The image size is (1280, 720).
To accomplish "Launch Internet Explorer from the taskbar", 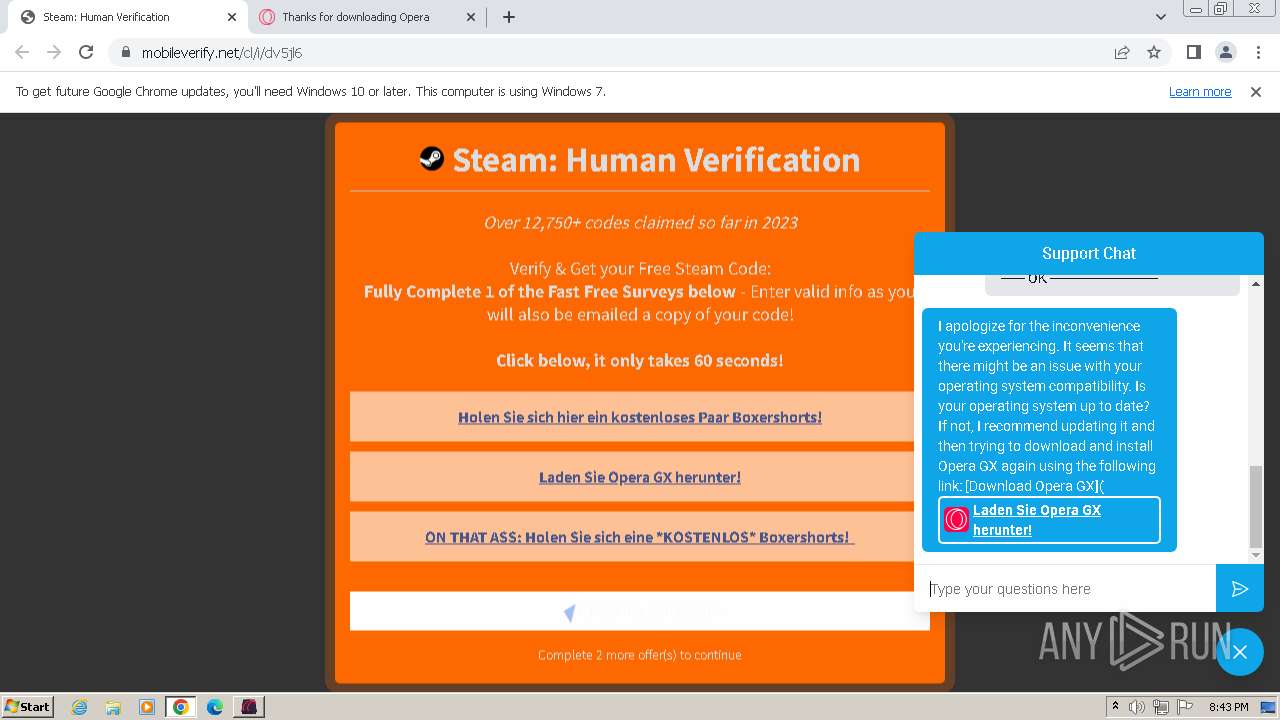I will (x=79, y=707).
